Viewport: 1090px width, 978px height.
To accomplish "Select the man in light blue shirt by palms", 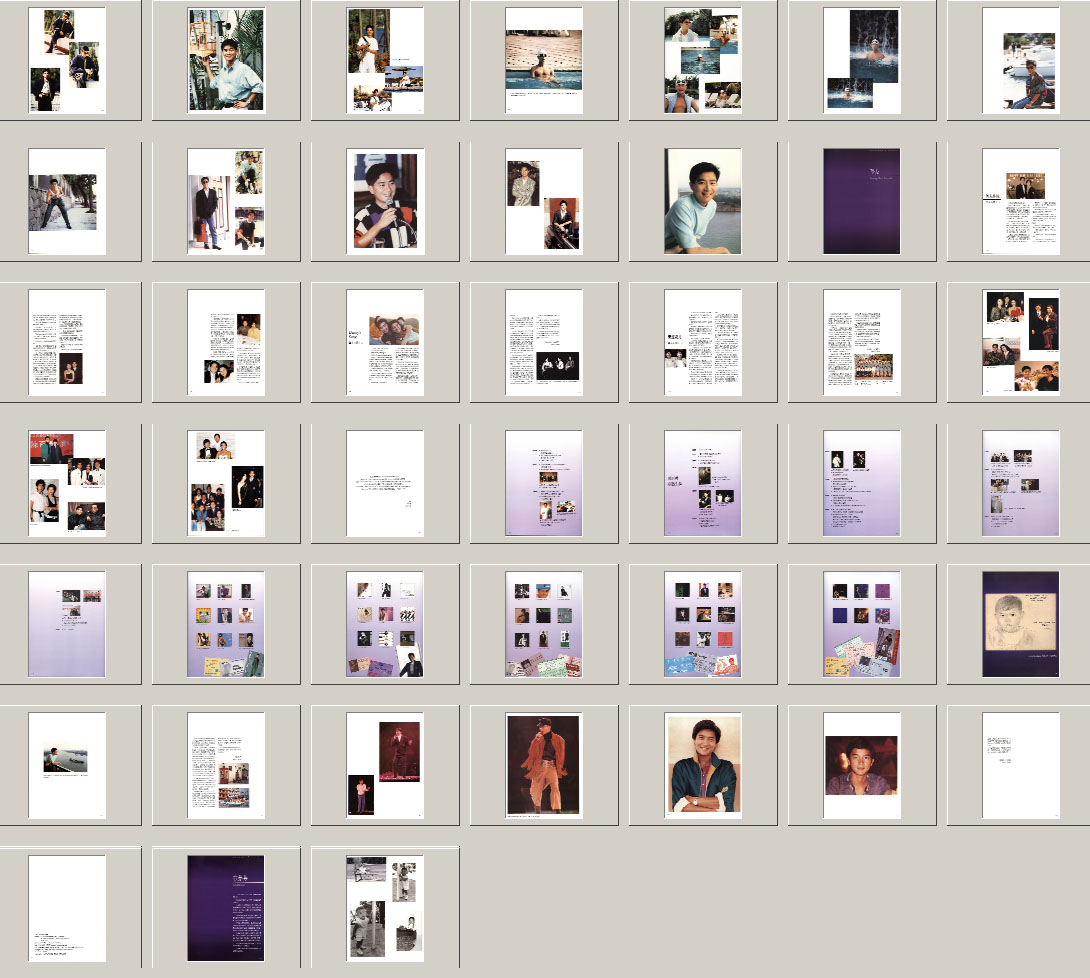I will [226, 60].
